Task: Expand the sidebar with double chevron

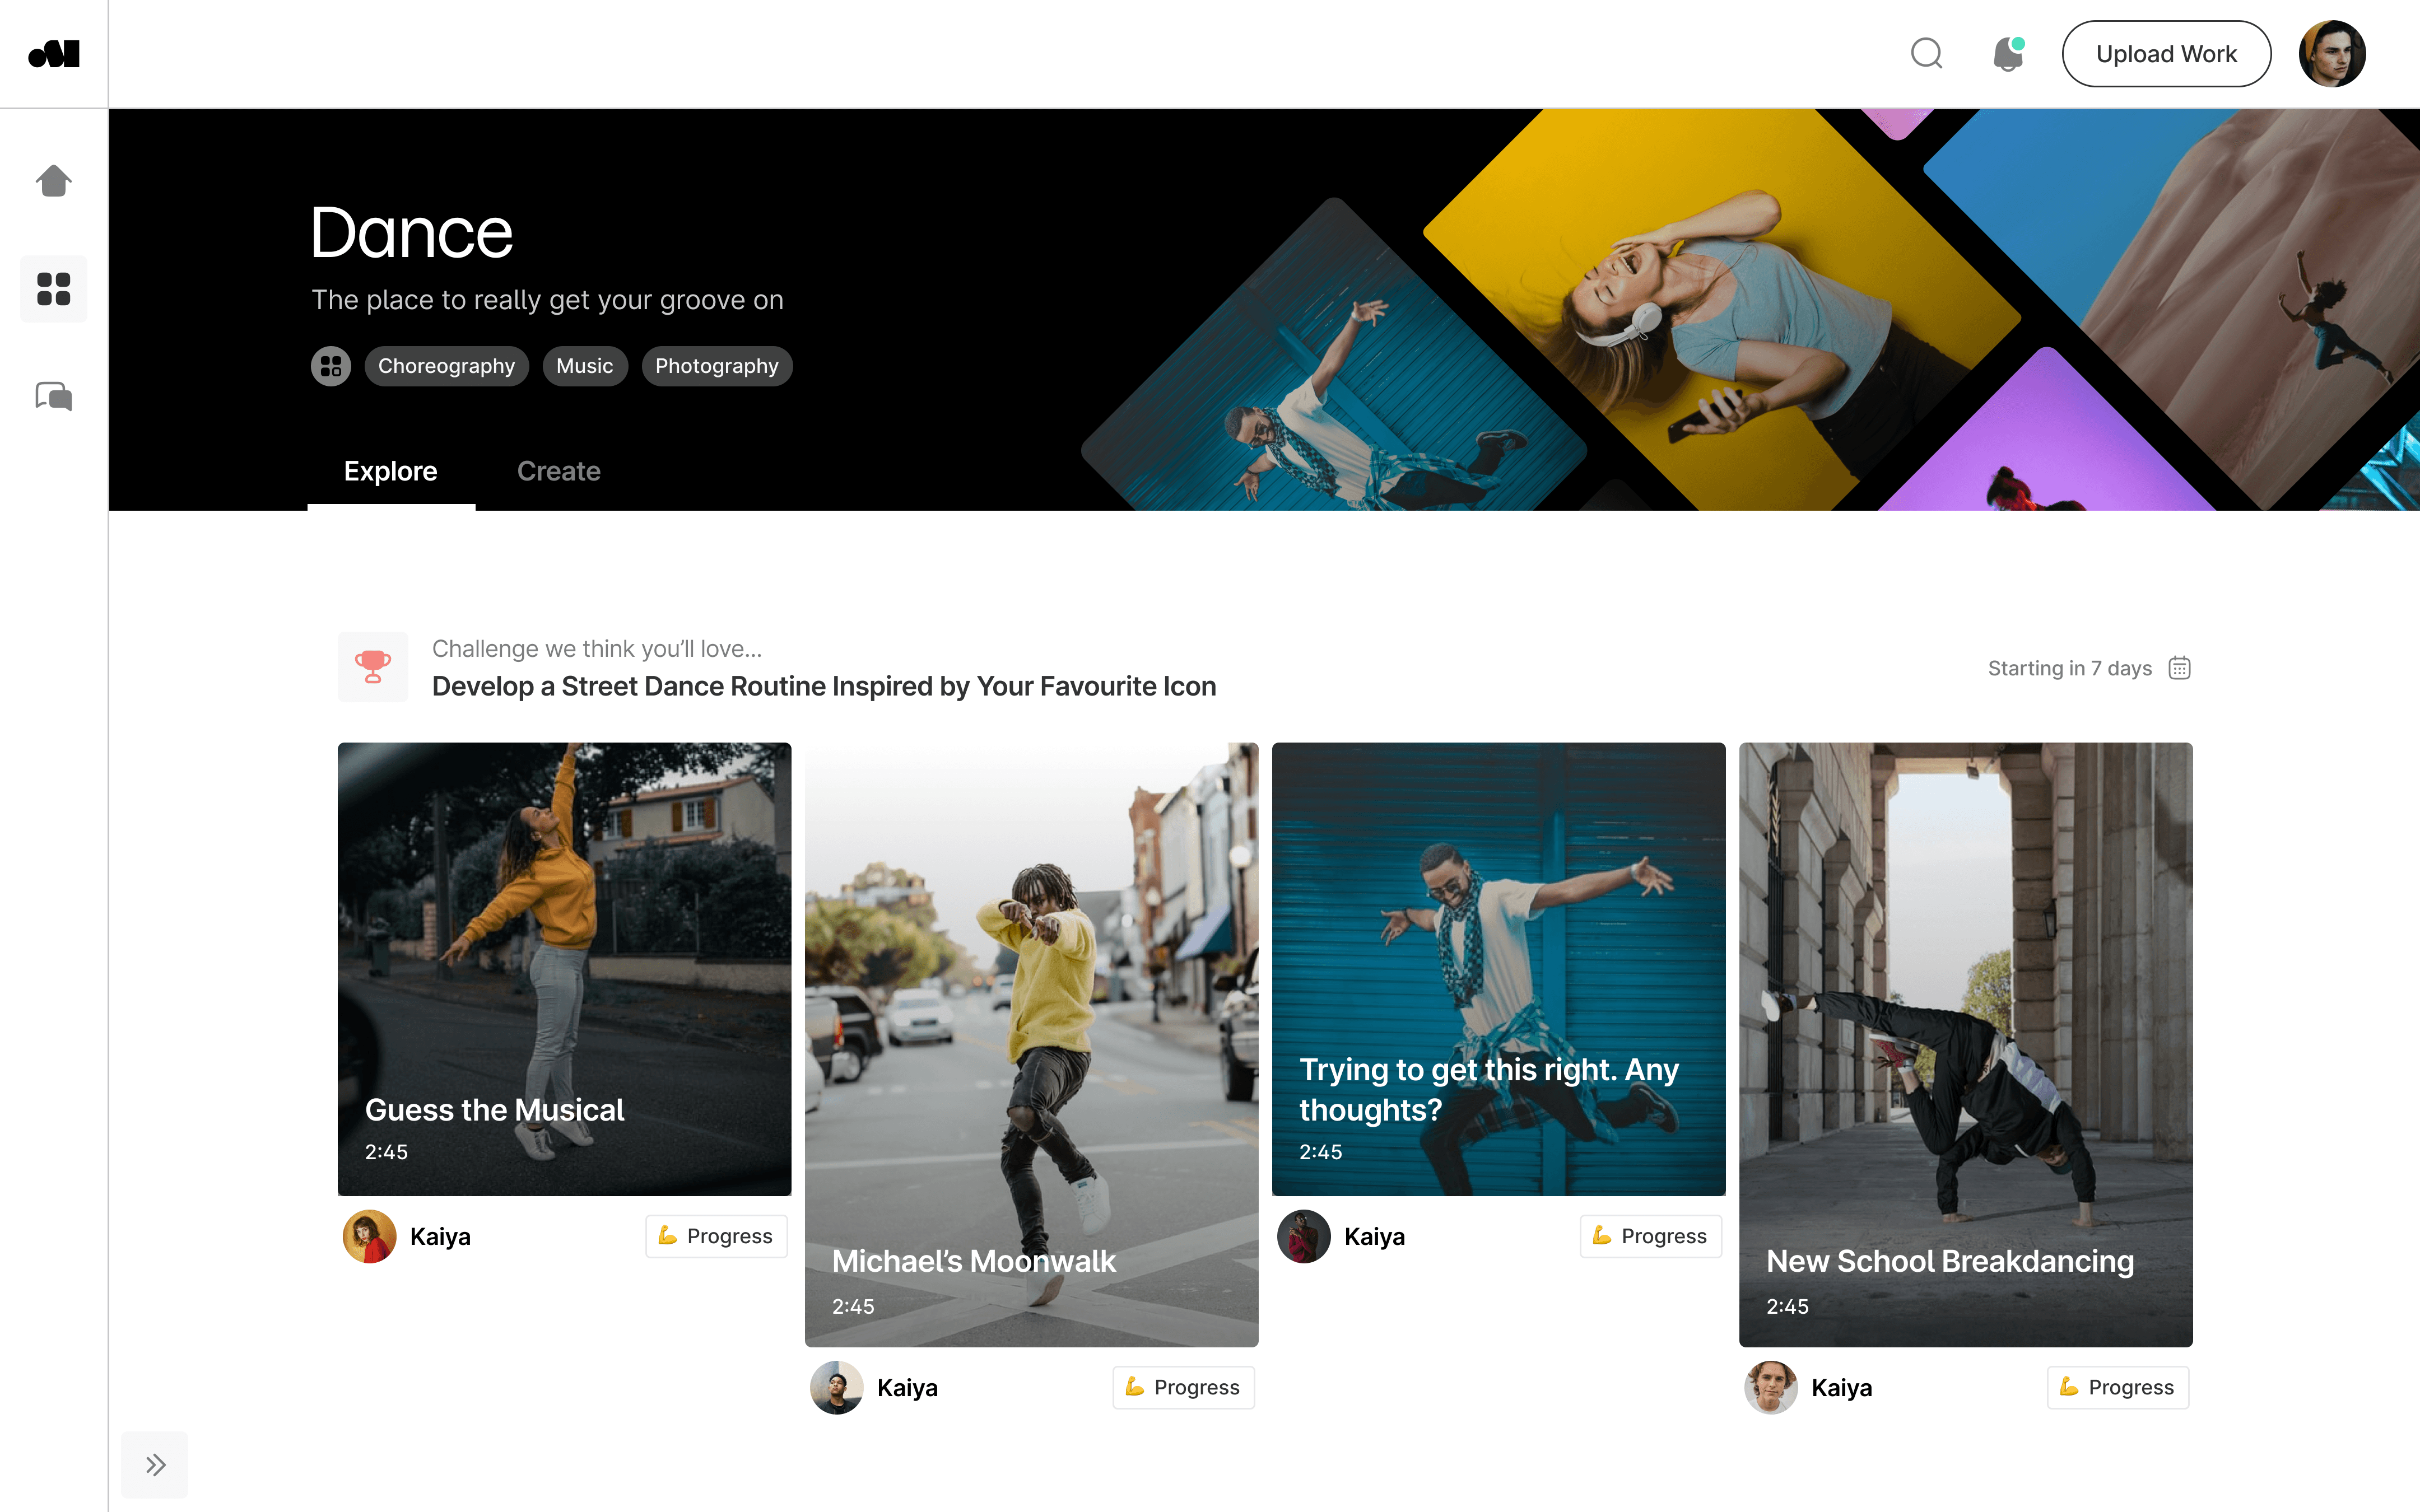Action: (x=155, y=1465)
